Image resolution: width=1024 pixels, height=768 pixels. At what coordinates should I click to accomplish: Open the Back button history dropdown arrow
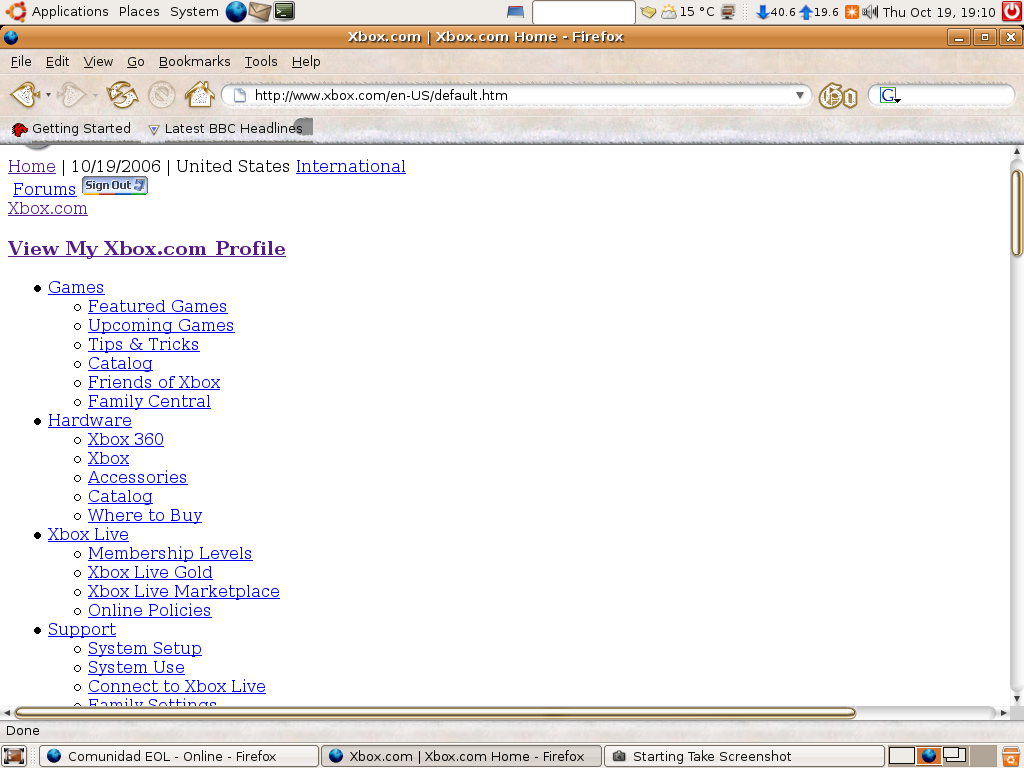pyautogui.click(x=48, y=95)
